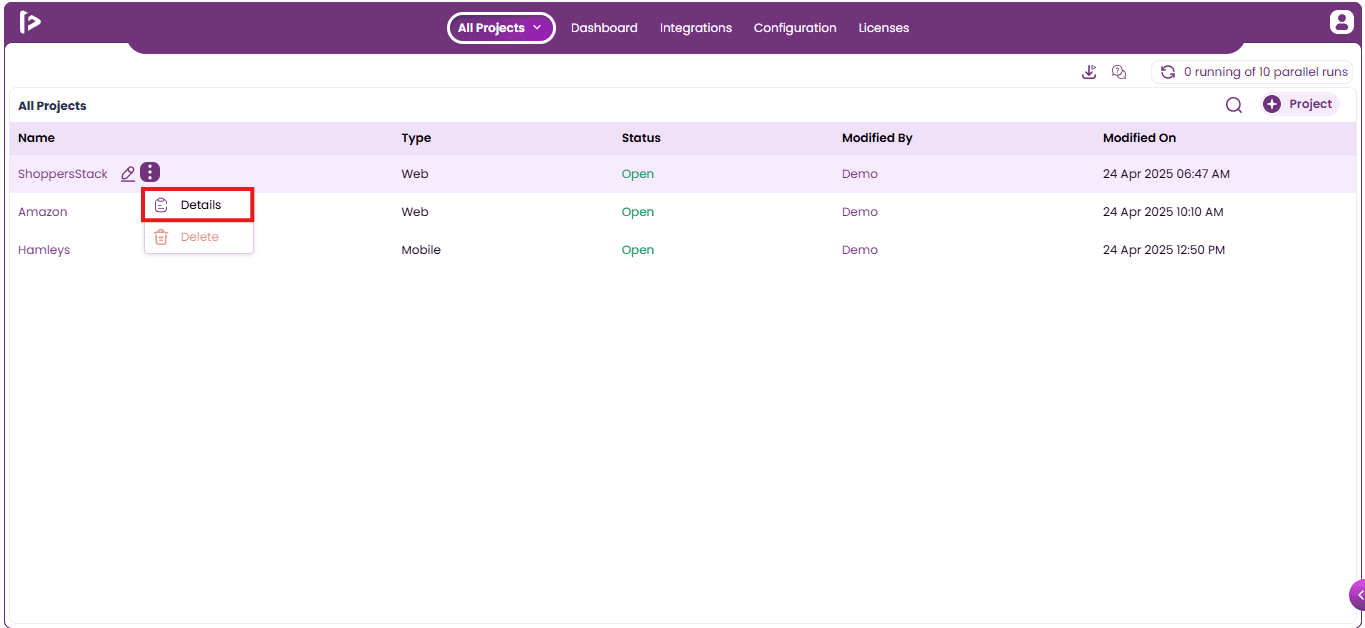Open the search magnifier icon

pyautogui.click(x=1234, y=105)
